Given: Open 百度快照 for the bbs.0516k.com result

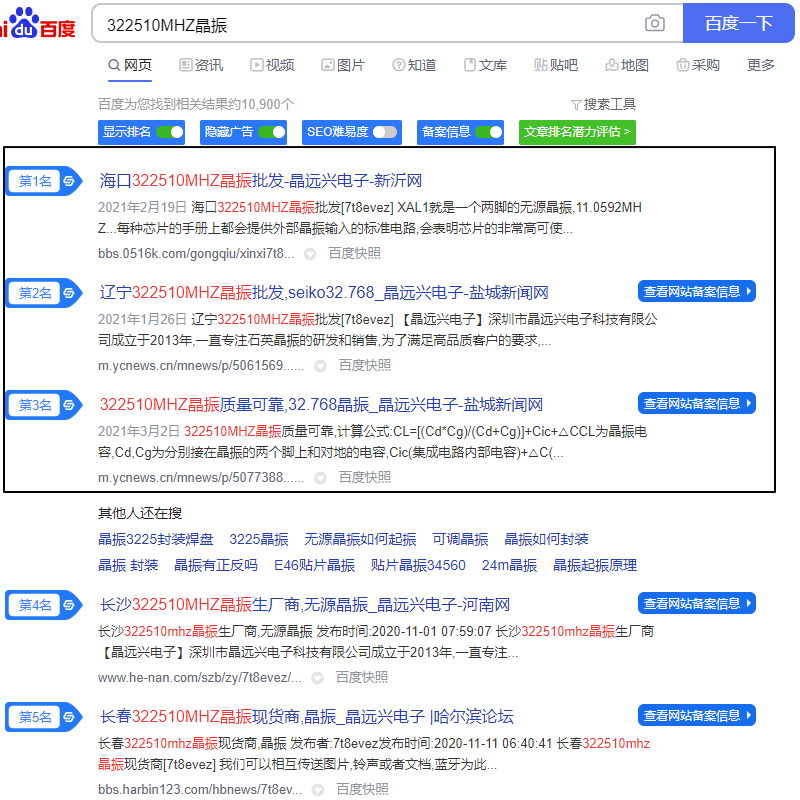Looking at the screenshot, I should [355, 254].
